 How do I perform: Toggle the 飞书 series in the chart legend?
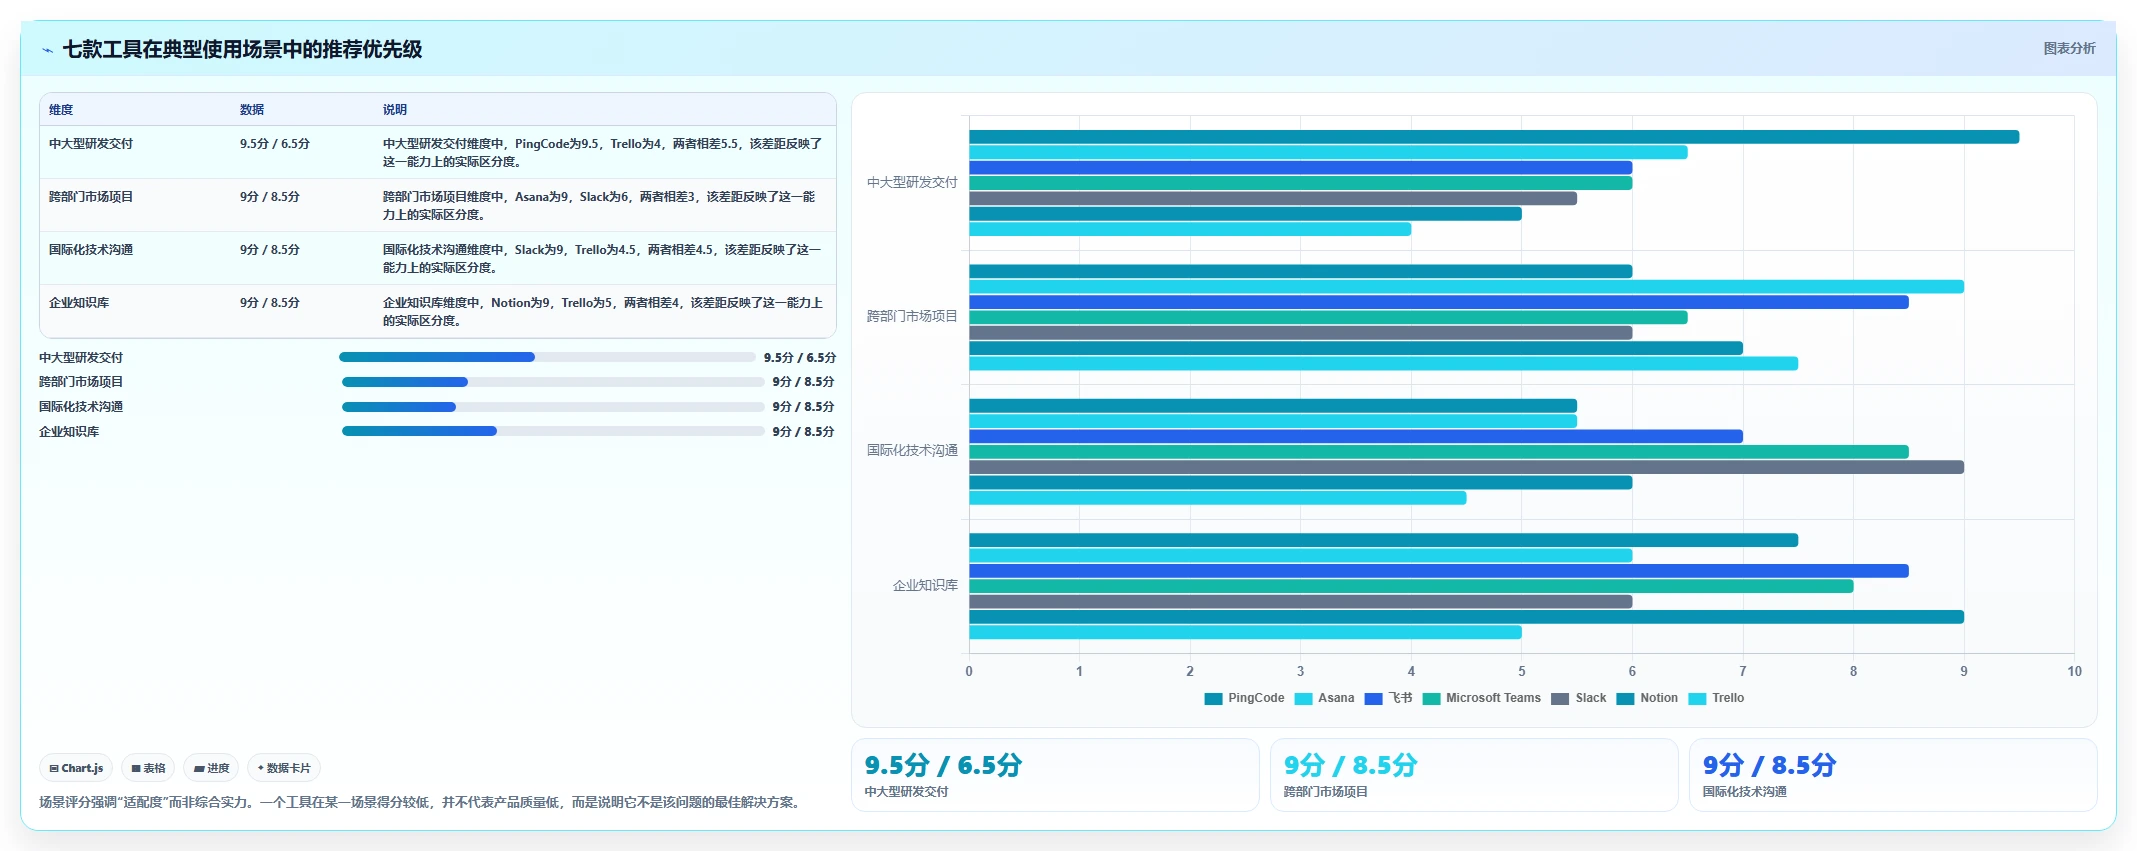(x=1388, y=698)
